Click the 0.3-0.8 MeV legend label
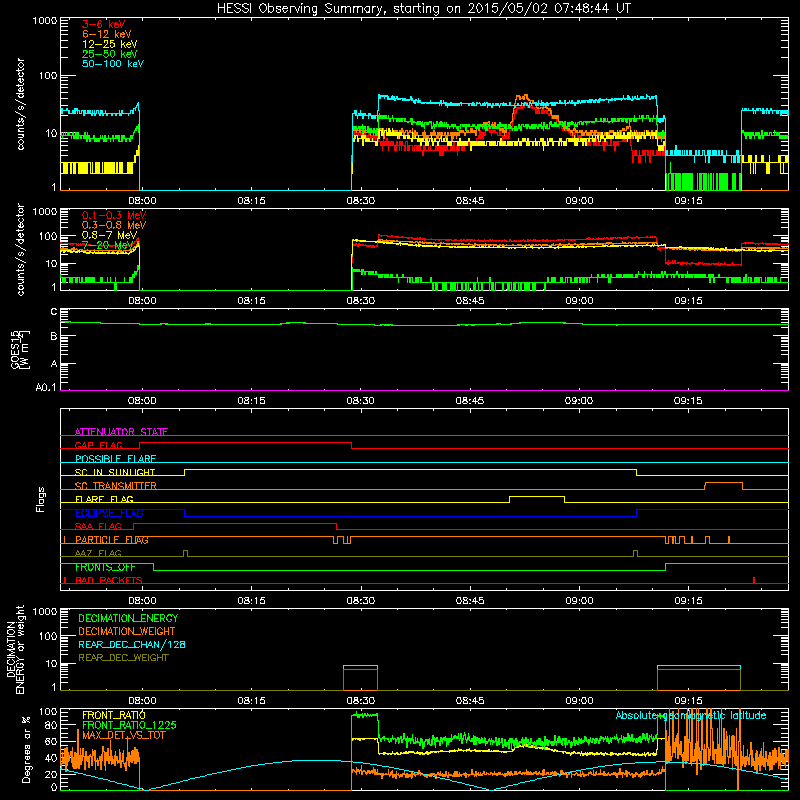Image resolution: width=800 pixels, height=800 pixels. pyautogui.click(x=114, y=225)
